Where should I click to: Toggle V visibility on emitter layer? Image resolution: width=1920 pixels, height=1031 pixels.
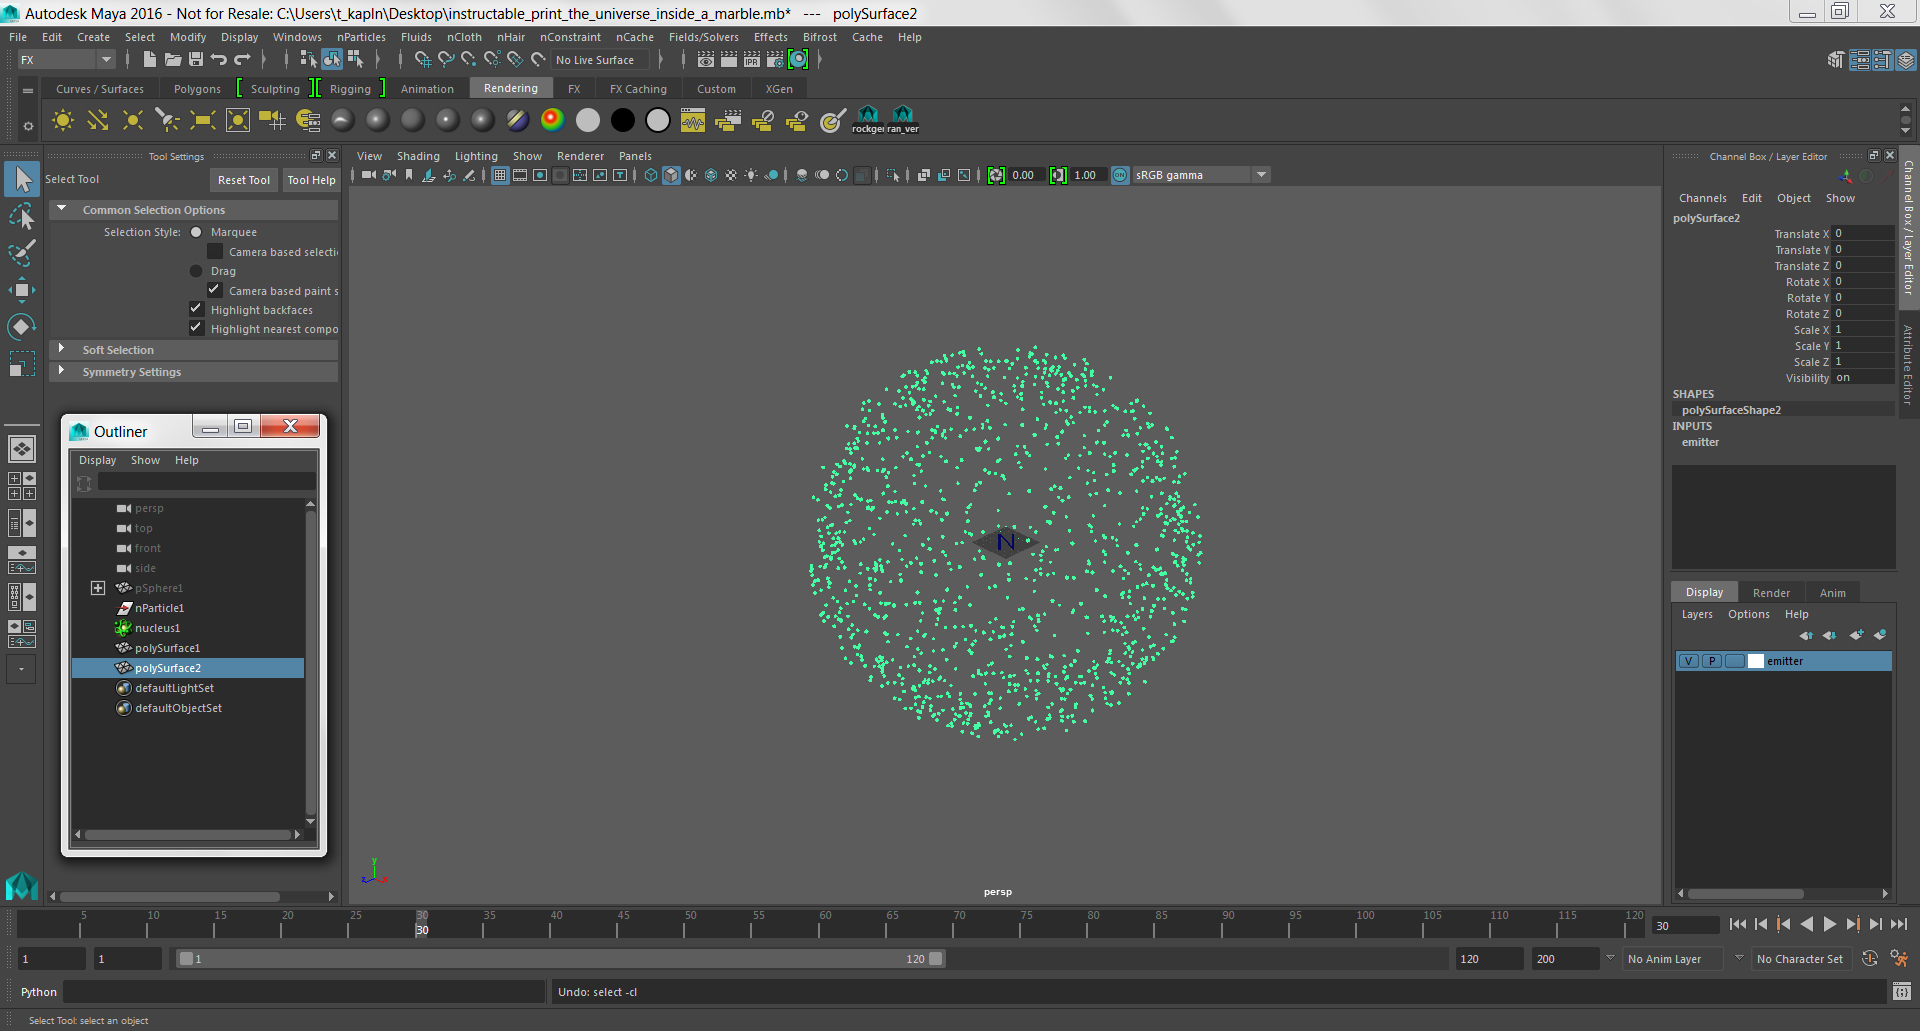pyautogui.click(x=1689, y=661)
